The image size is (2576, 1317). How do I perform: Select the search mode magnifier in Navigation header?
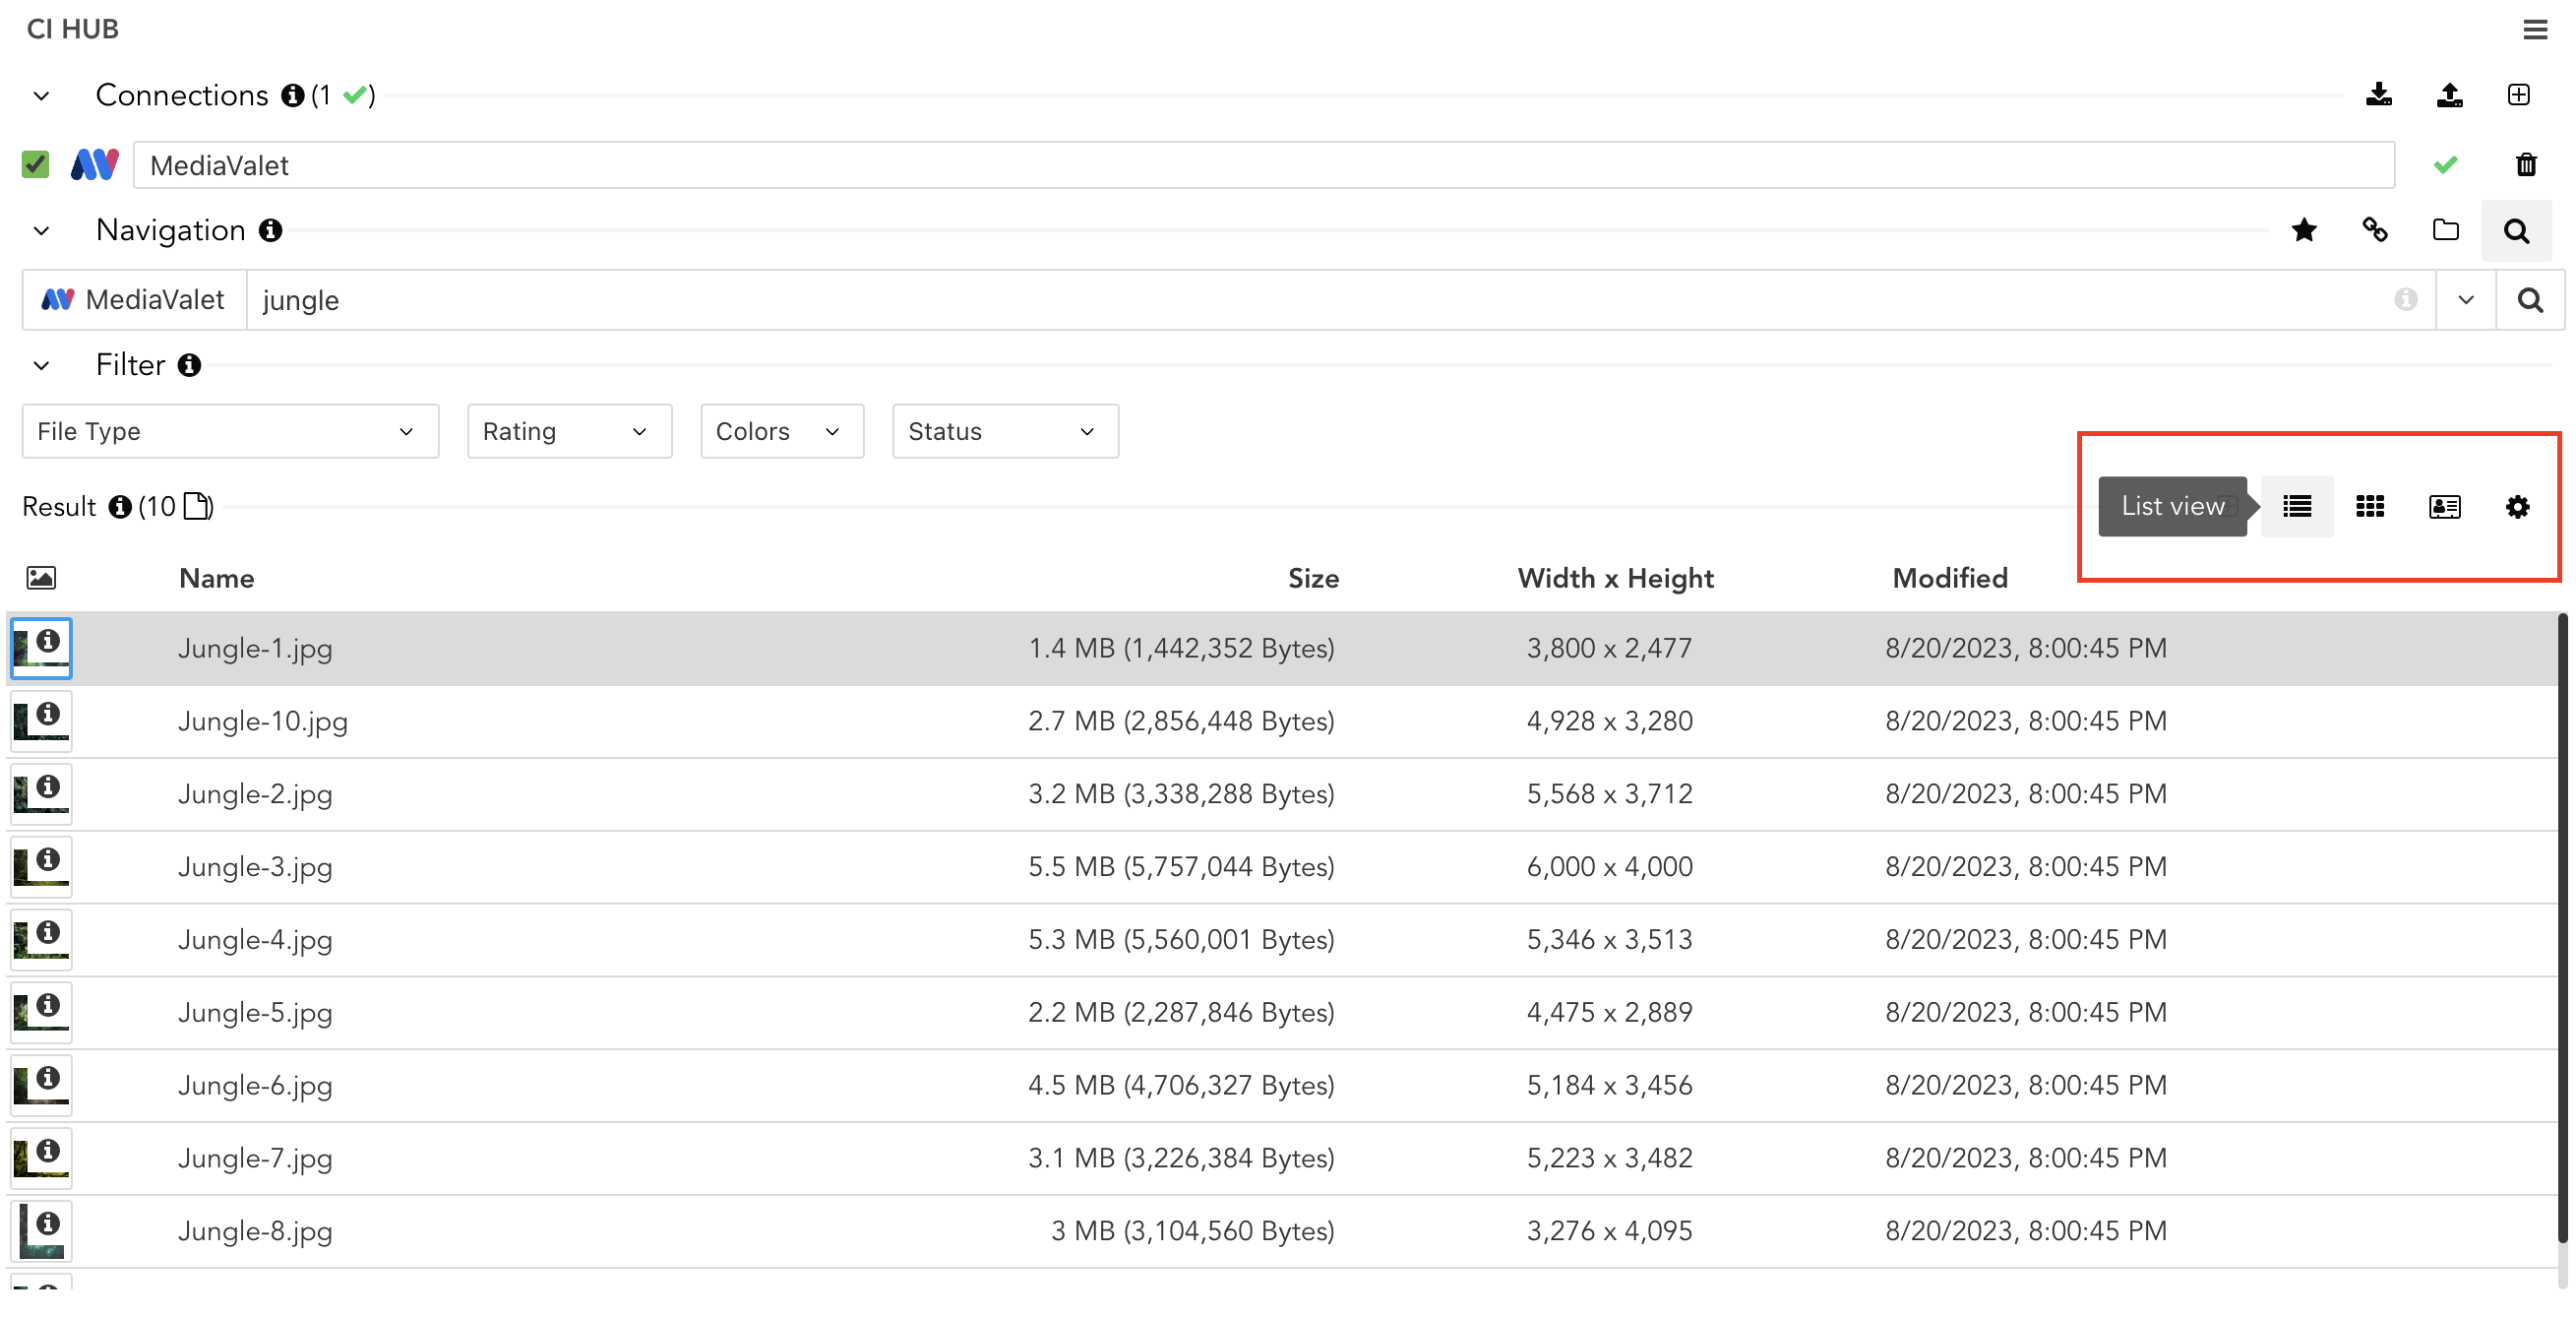click(2516, 231)
